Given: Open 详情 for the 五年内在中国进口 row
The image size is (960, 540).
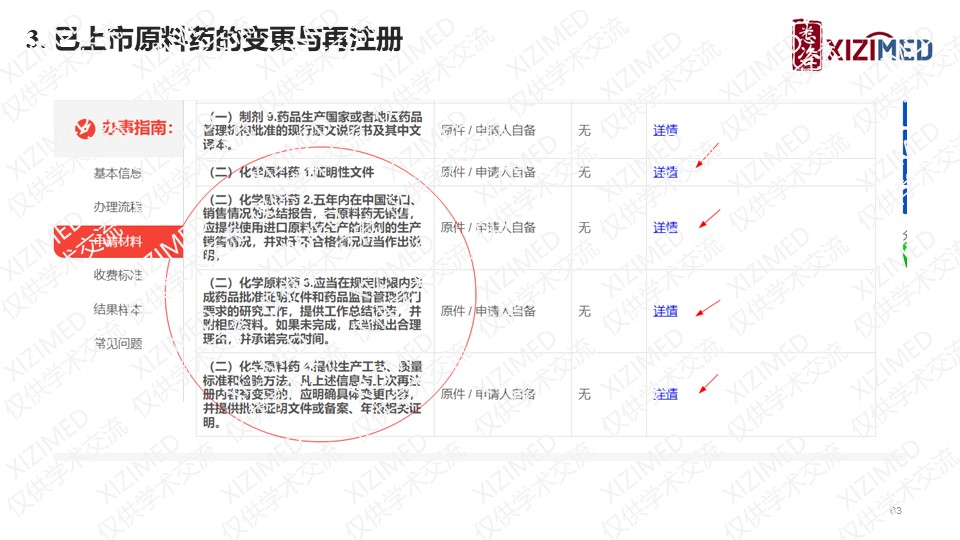Looking at the screenshot, I should (665, 227).
